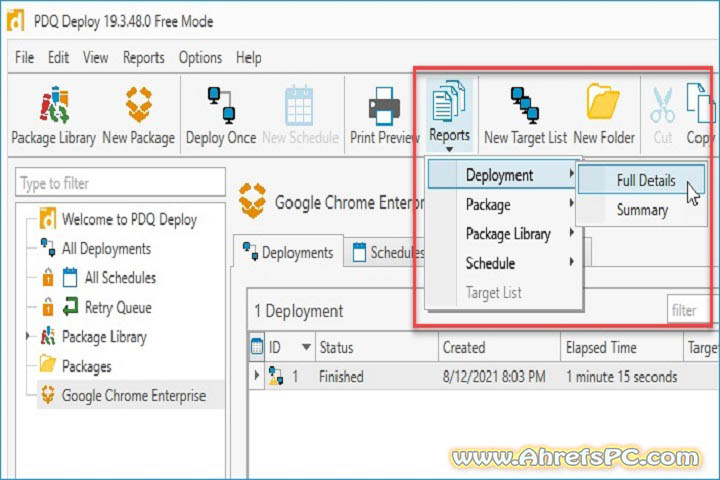This screenshot has height=480, width=720.
Task: Expand Package Library submenu in Reports menu
Action: pos(506,234)
